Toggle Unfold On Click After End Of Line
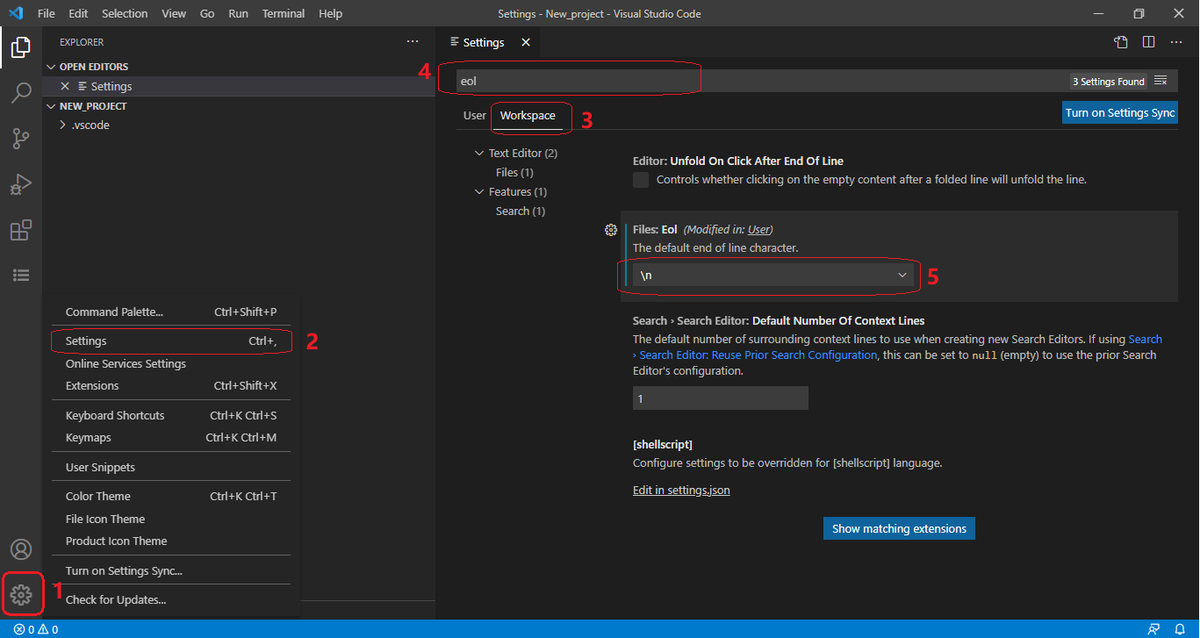This screenshot has height=638, width=1200. [x=639, y=179]
